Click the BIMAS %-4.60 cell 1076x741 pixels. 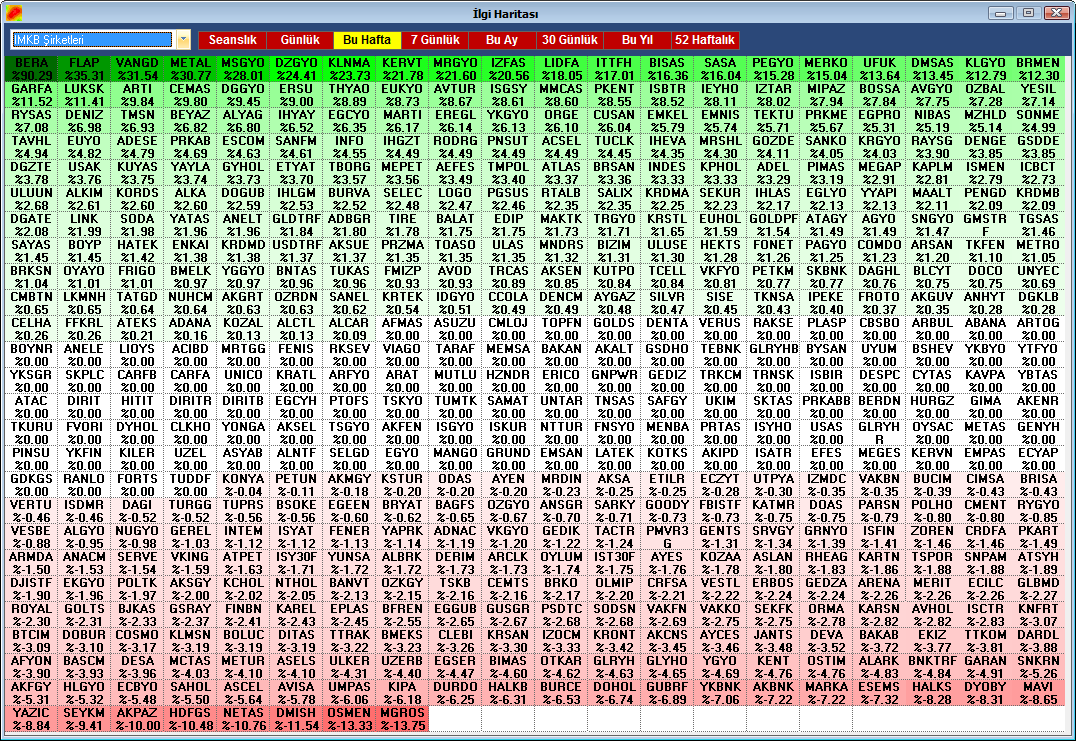coord(508,667)
